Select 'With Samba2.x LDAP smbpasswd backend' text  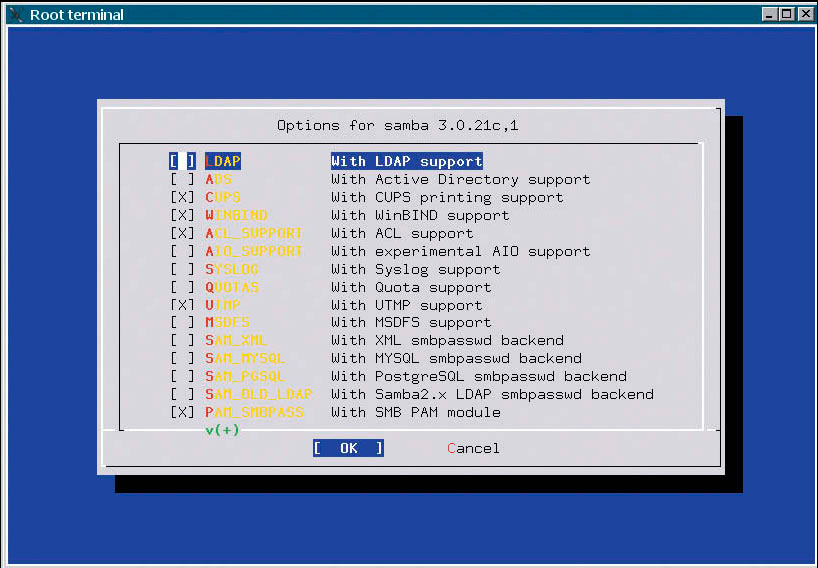coord(492,394)
